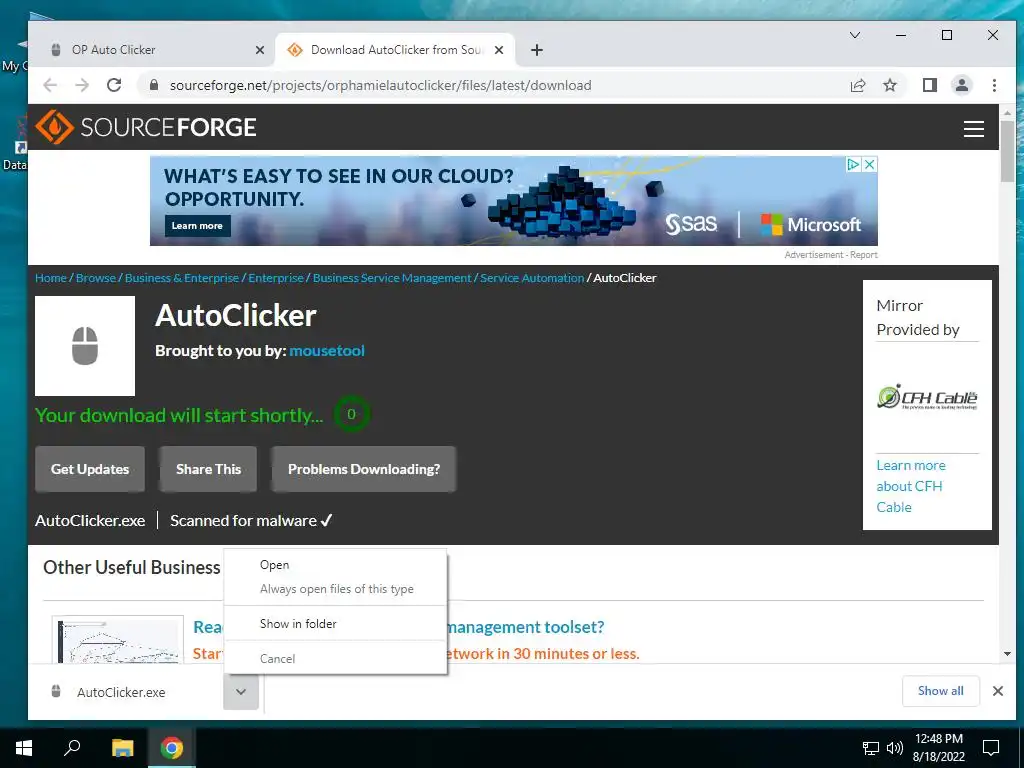The image size is (1024, 768).
Task: Open network status tray icon
Action: click(871, 748)
